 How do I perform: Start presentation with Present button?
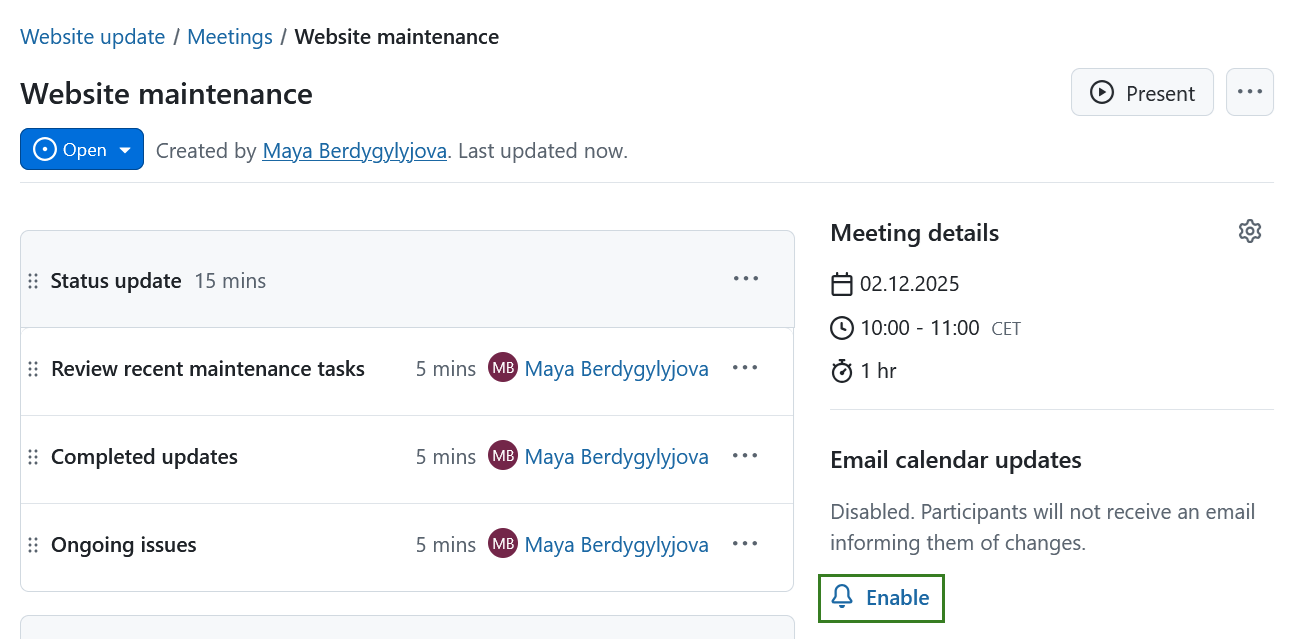(x=1142, y=93)
